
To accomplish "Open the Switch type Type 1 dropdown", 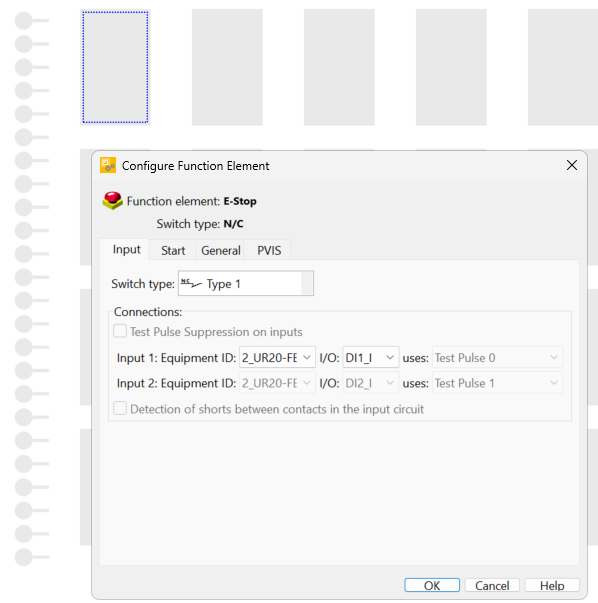I will click(x=246, y=283).
